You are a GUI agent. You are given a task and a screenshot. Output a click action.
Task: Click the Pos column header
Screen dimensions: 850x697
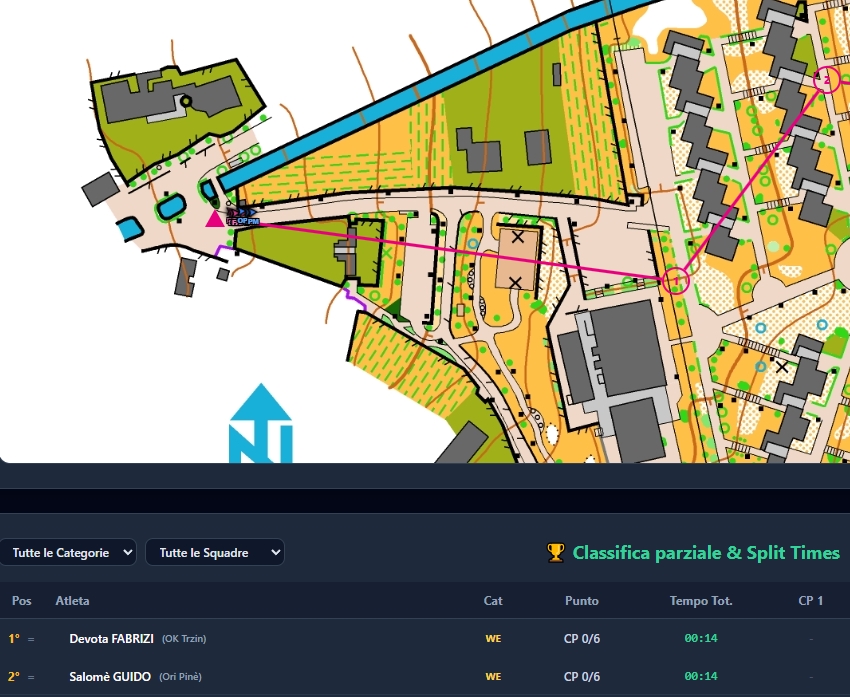tap(22, 601)
